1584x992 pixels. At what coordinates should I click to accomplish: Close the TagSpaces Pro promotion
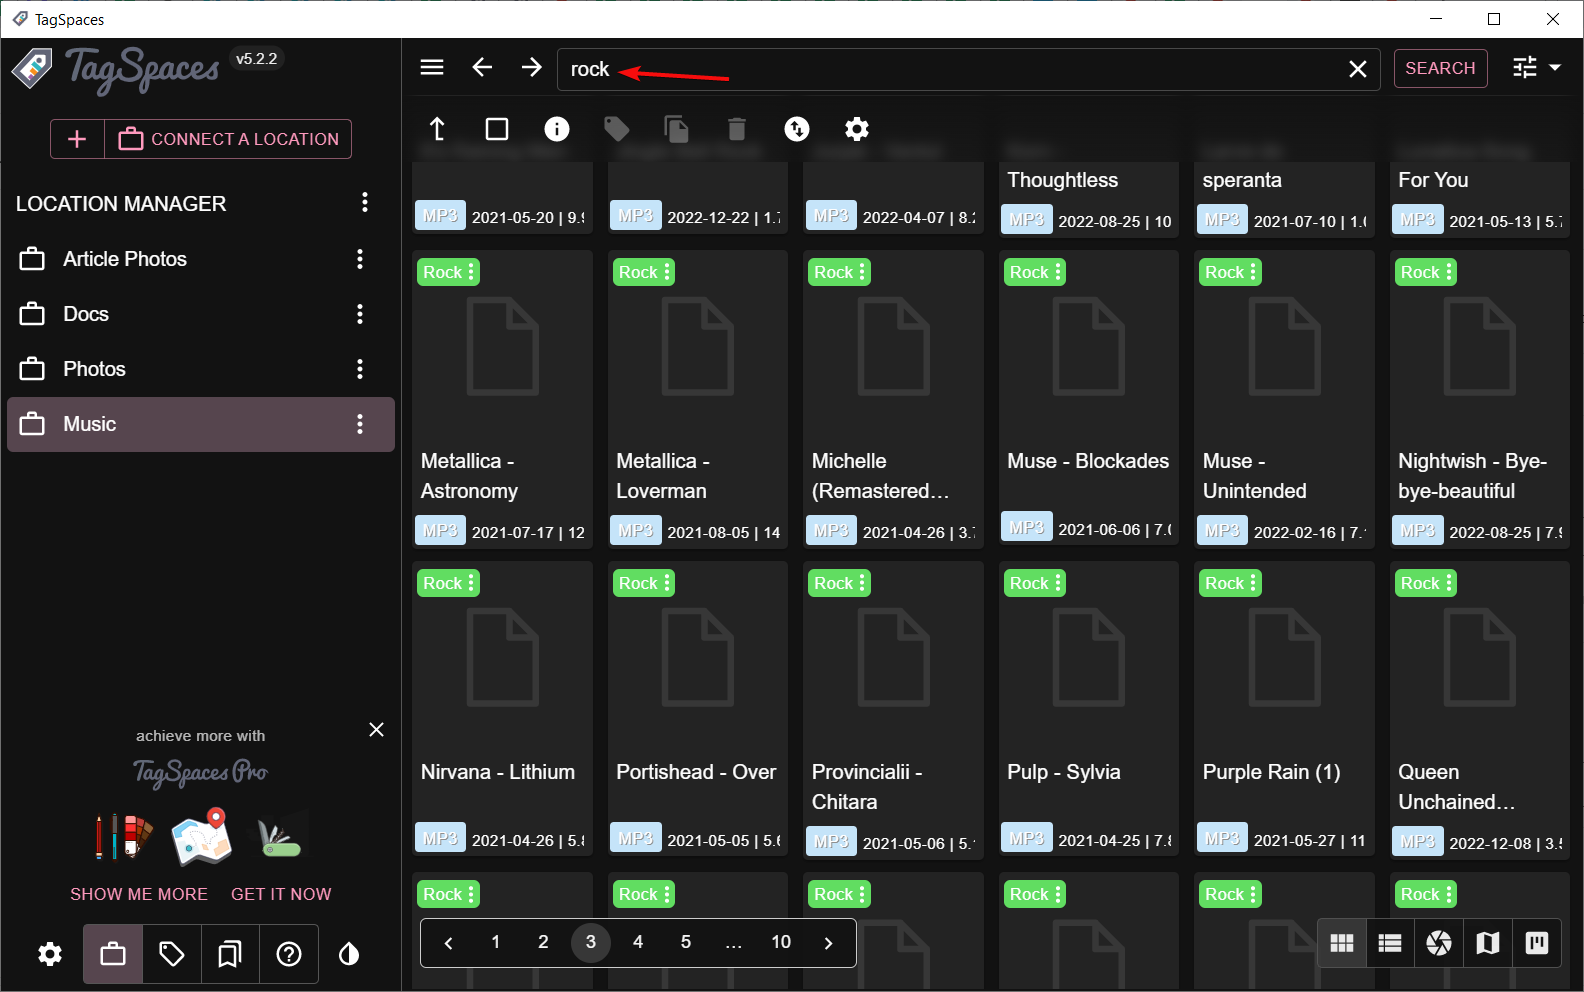click(376, 730)
